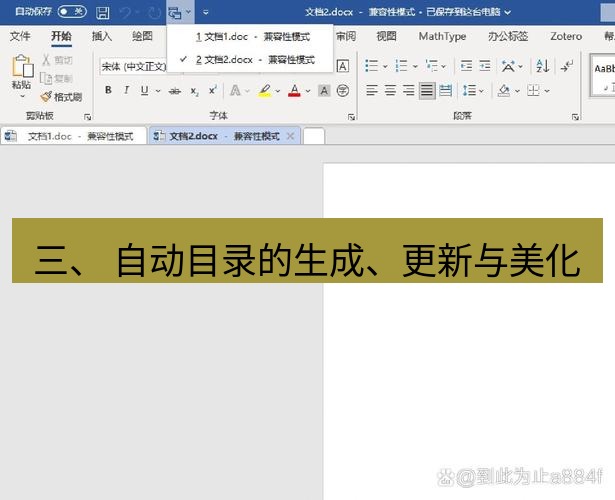615x500 pixels.
Task: Apply the red font color
Action: click(x=295, y=91)
